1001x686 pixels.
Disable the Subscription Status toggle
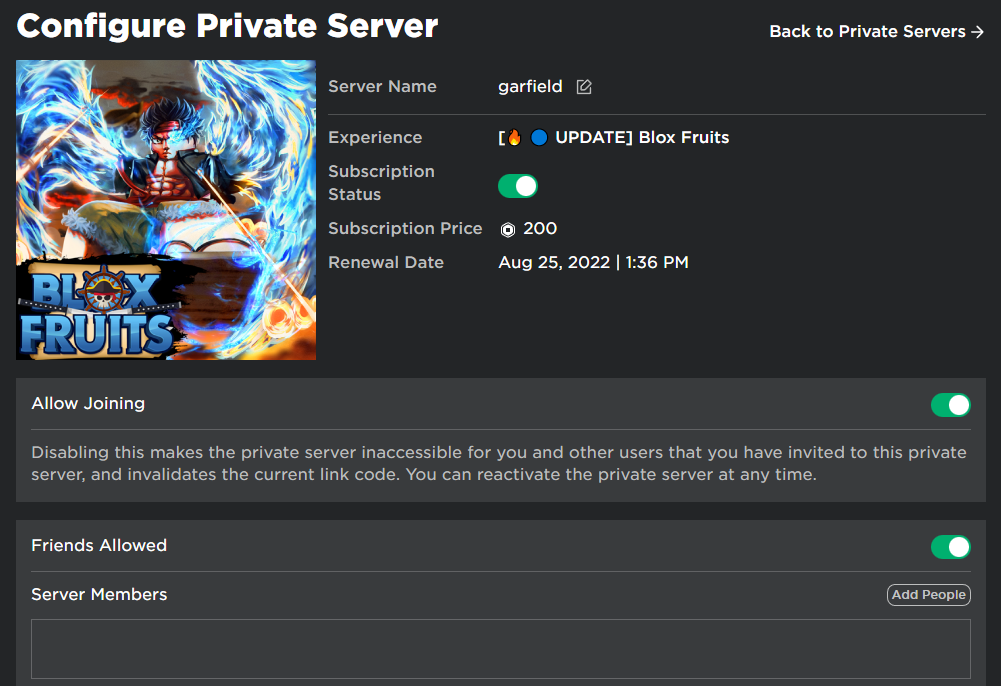click(x=518, y=186)
